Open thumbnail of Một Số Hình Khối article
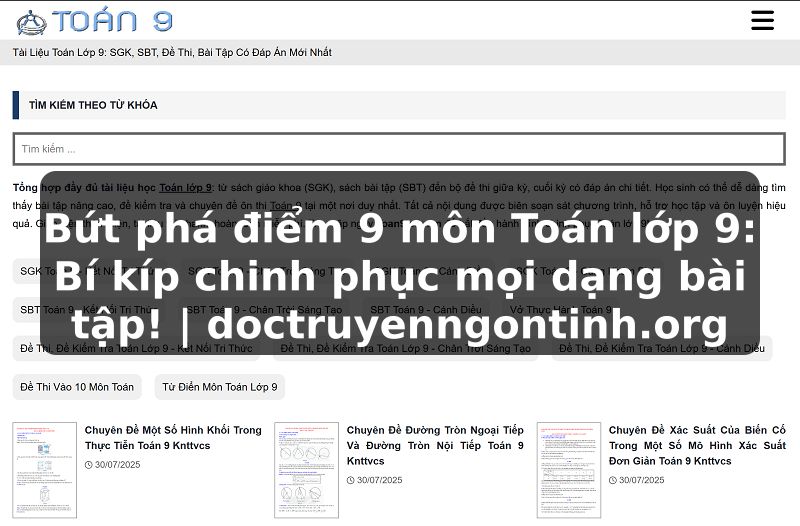The height and width of the screenshot is (526, 800). point(45,470)
